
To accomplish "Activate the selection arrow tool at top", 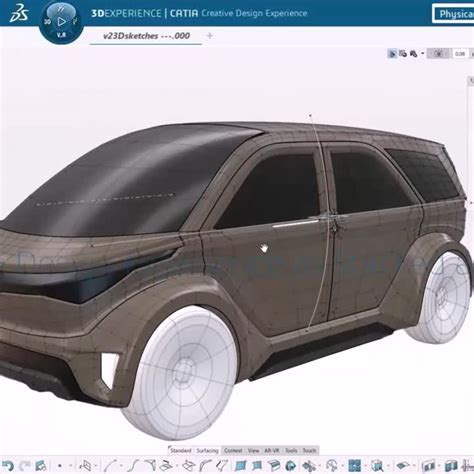I will (392, 54).
